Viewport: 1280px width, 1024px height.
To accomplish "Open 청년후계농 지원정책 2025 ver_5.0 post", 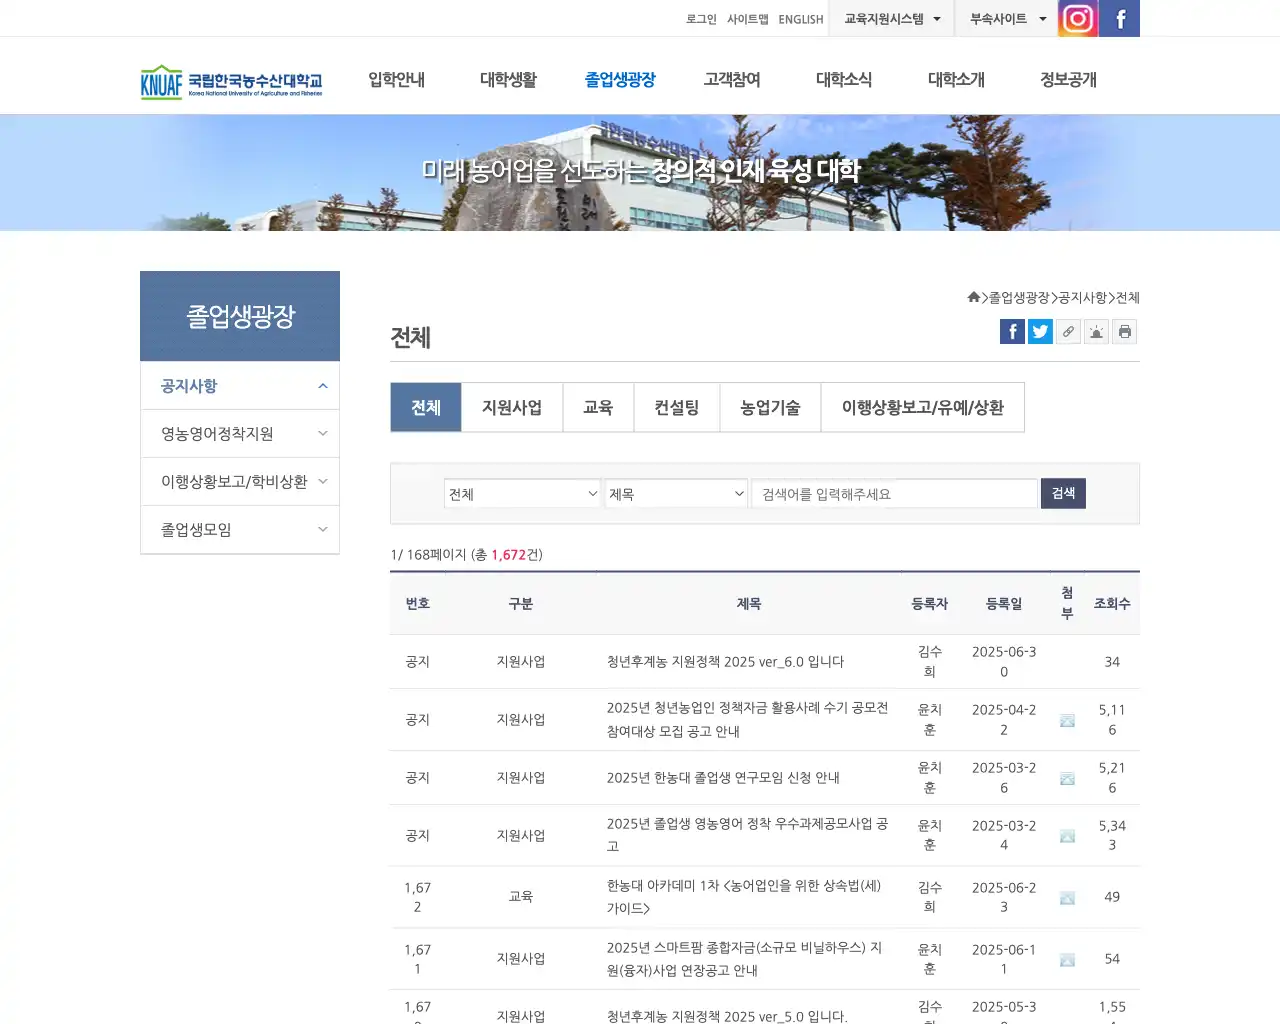I will [727, 1016].
